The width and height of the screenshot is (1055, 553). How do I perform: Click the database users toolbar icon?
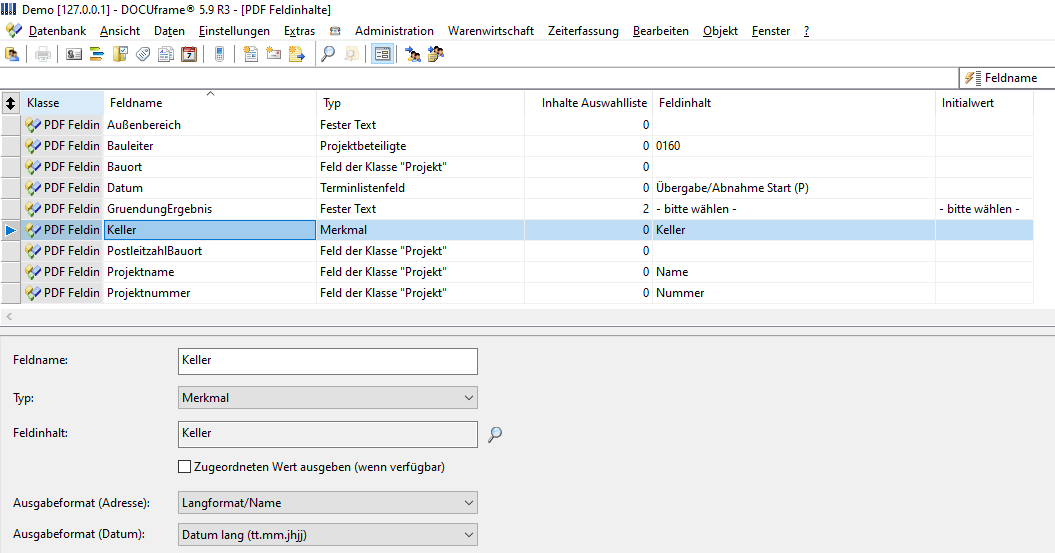point(12,54)
